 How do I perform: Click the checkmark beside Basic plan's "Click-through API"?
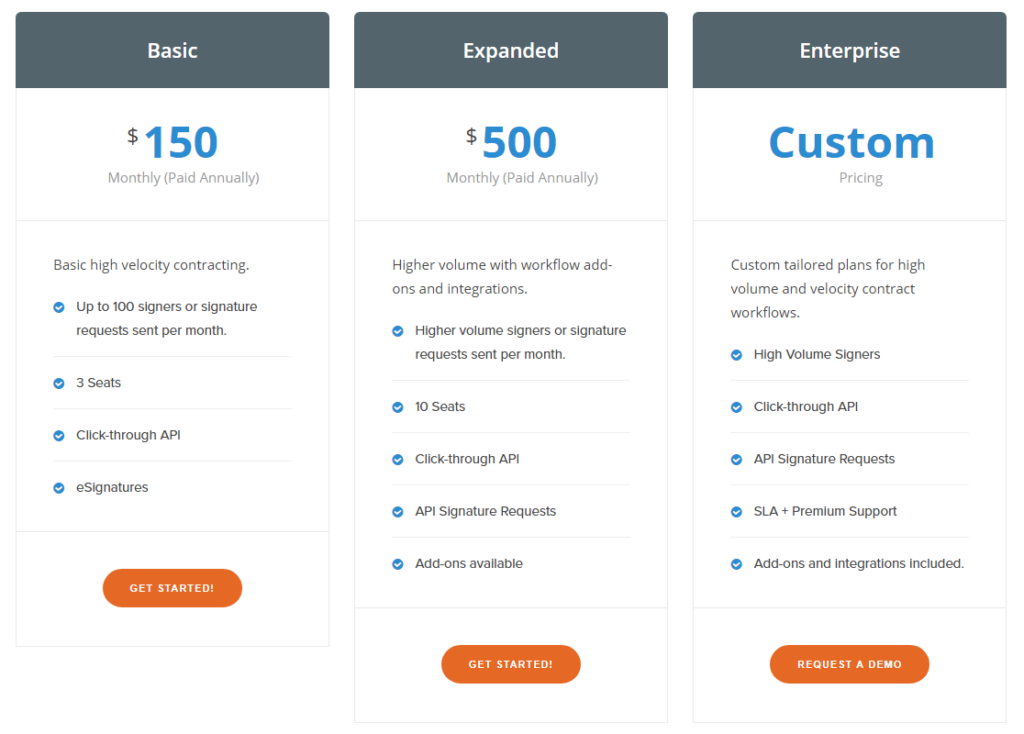point(58,434)
